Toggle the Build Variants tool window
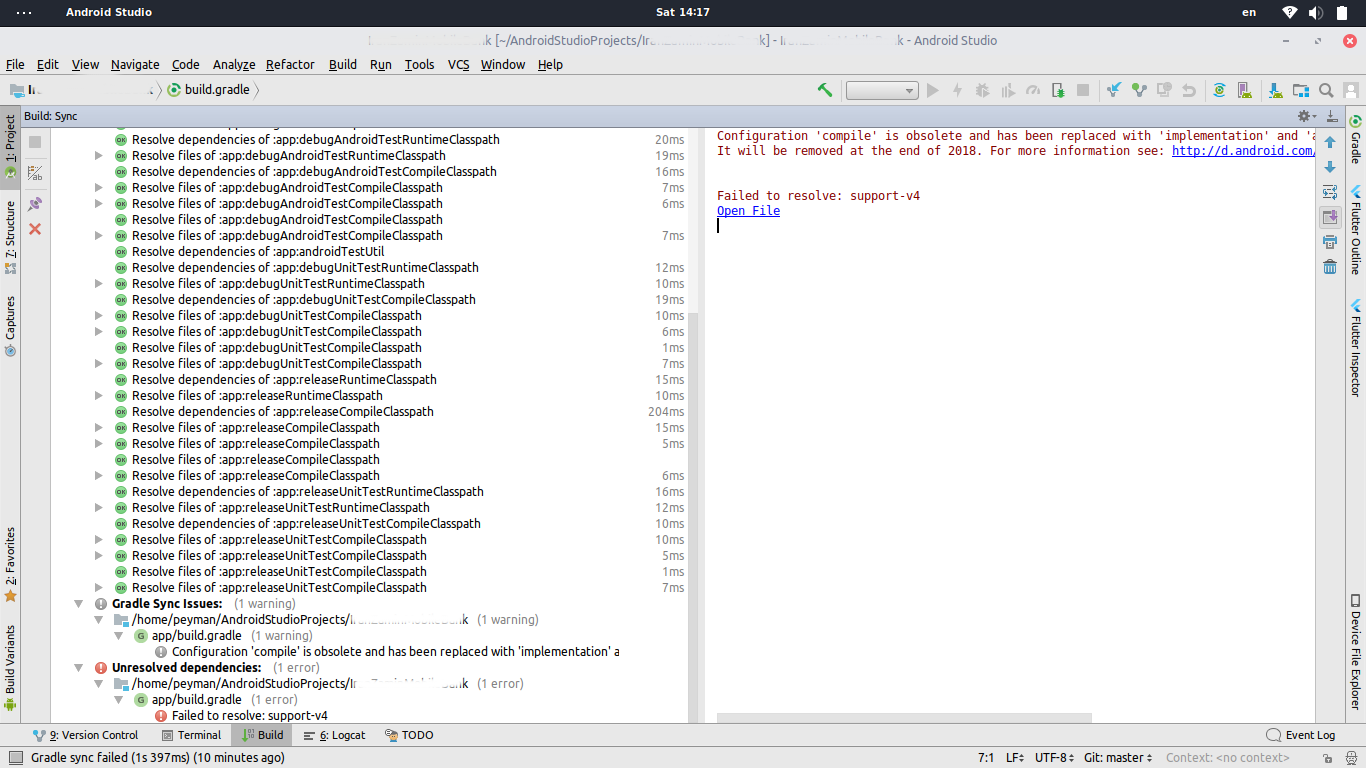 pyautogui.click(x=10, y=668)
